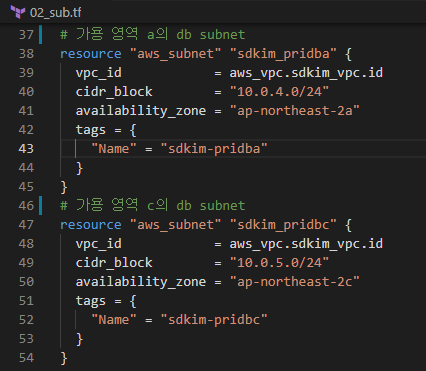Click the "aws_subnet" string on line 47

(176, 225)
